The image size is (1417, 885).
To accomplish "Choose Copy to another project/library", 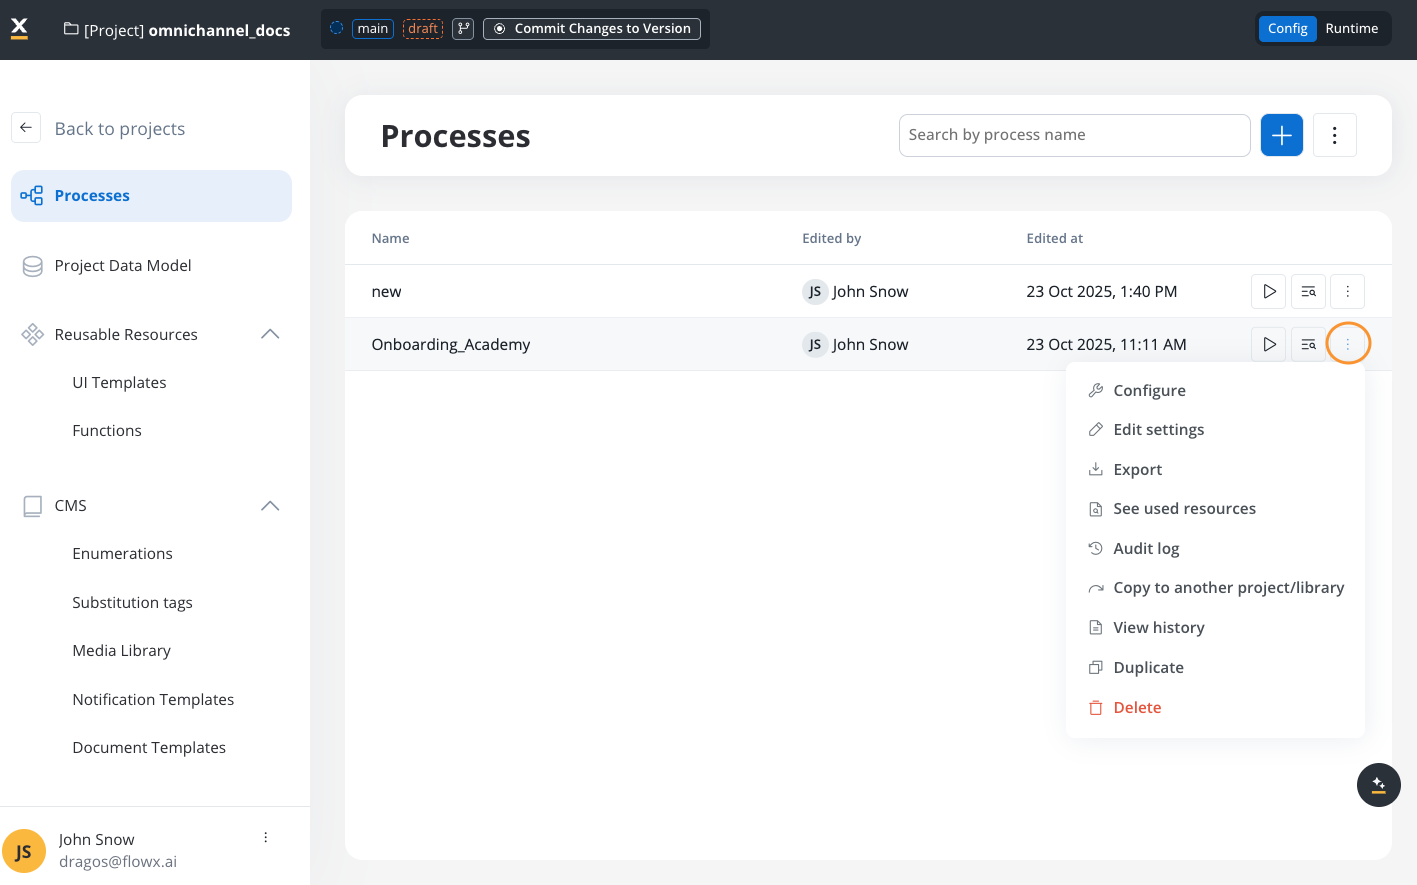I will 1228,587.
